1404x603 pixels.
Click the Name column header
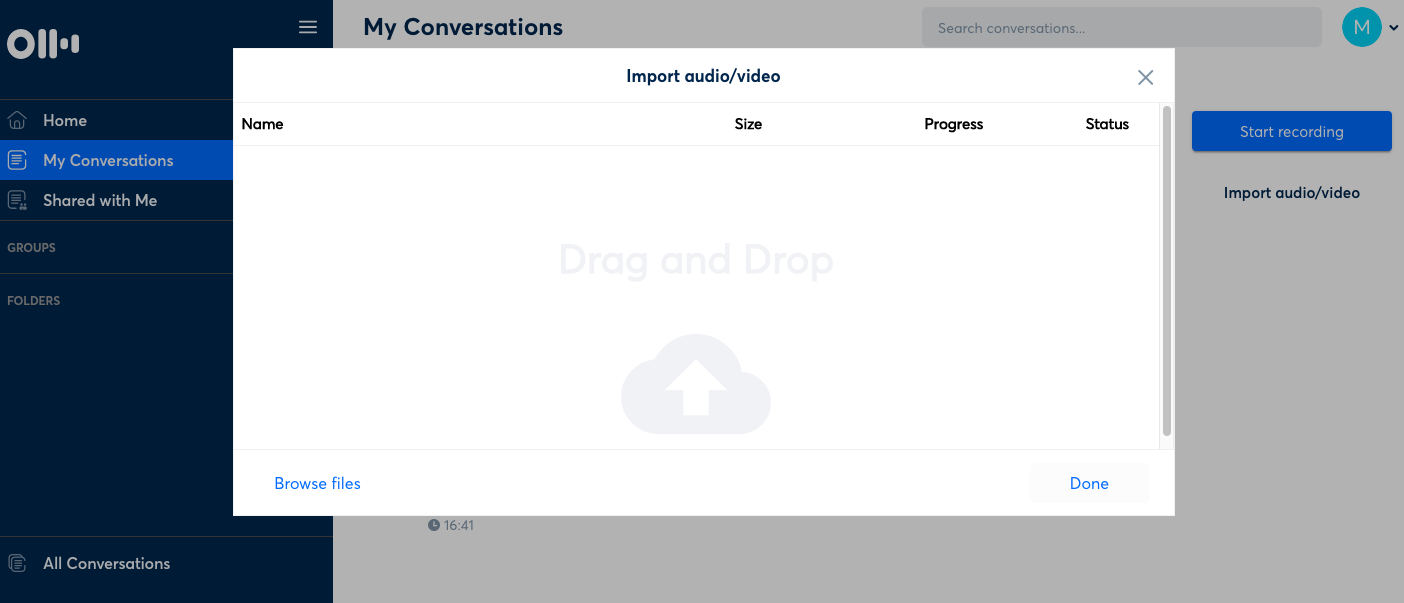coord(262,123)
